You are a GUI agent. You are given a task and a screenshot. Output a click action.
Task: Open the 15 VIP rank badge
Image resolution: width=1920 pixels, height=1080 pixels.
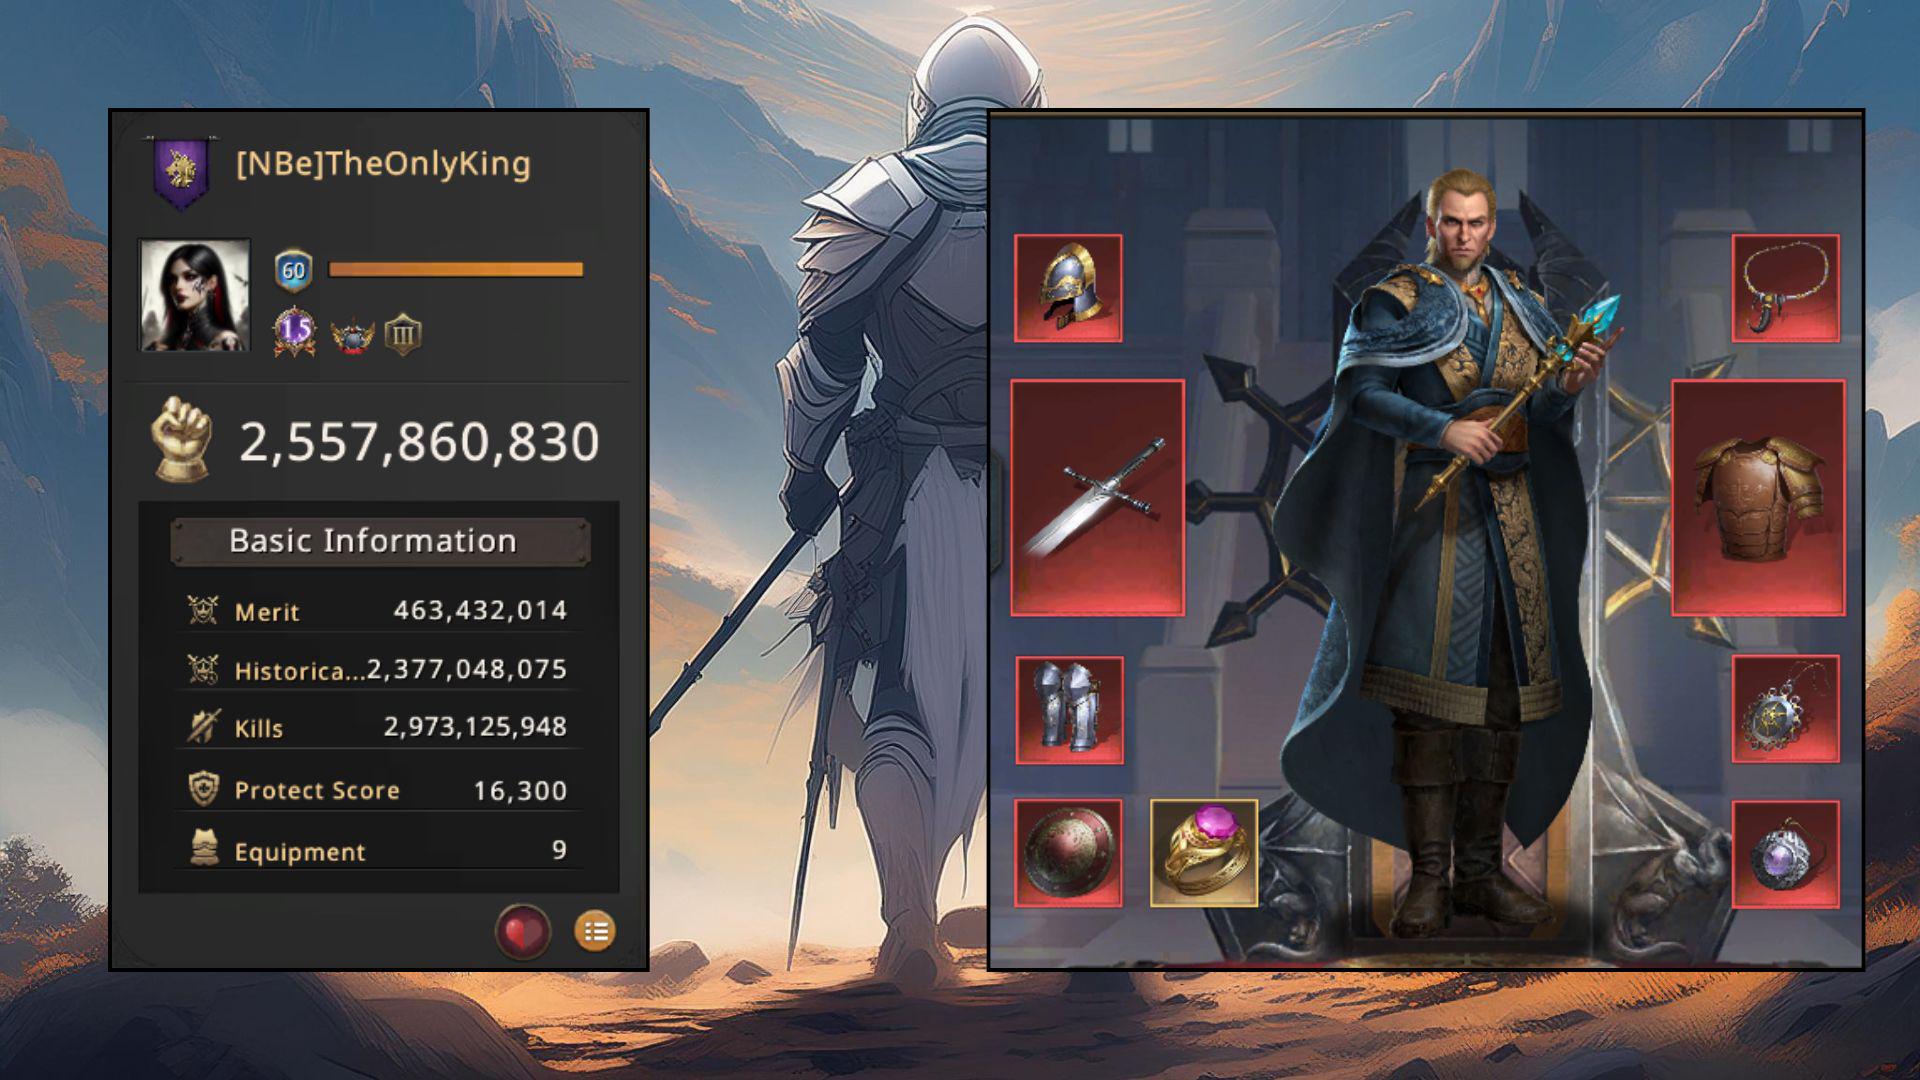(295, 331)
